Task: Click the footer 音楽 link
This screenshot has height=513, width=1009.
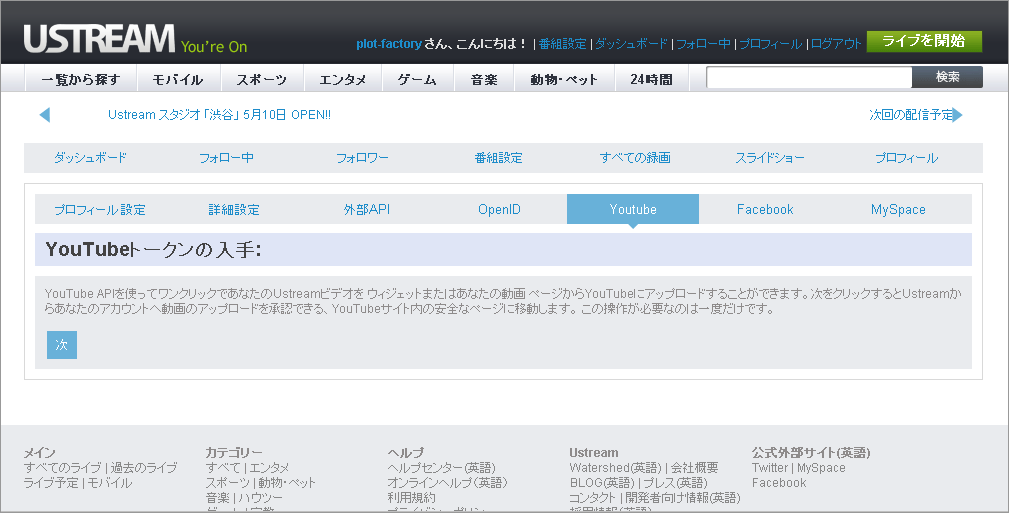Action: 218,498
